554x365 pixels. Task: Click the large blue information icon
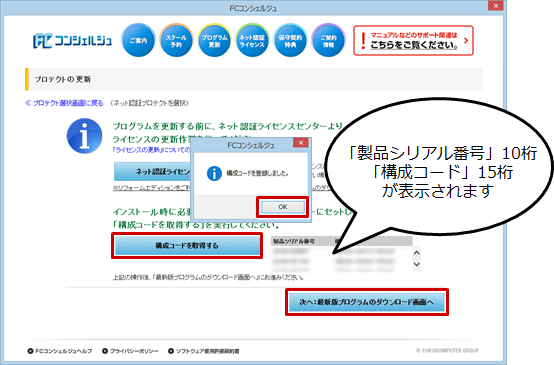point(84,136)
